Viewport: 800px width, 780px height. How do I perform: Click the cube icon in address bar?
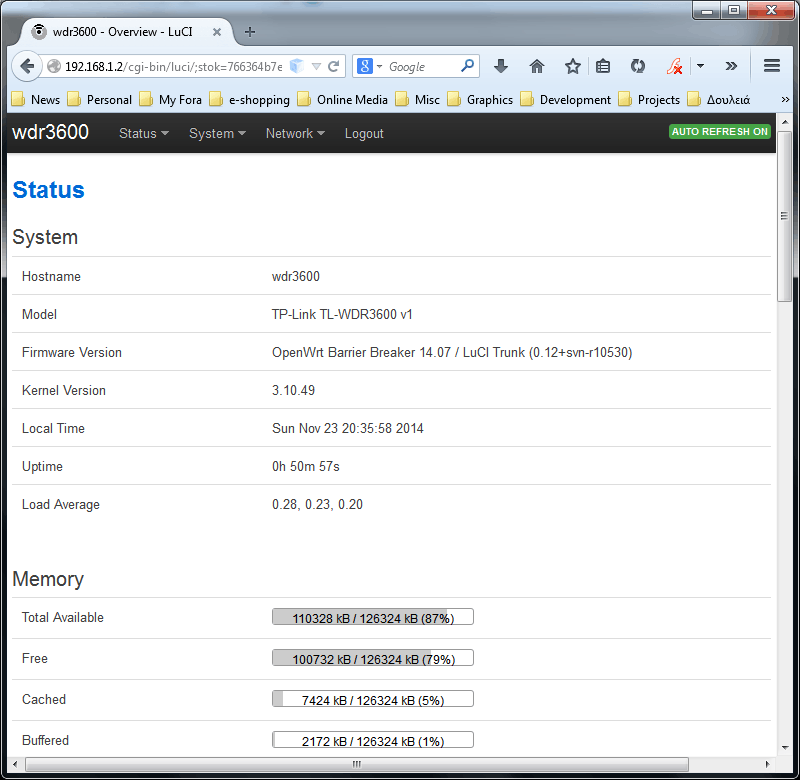pyautogui.click(x=297, y=66)
